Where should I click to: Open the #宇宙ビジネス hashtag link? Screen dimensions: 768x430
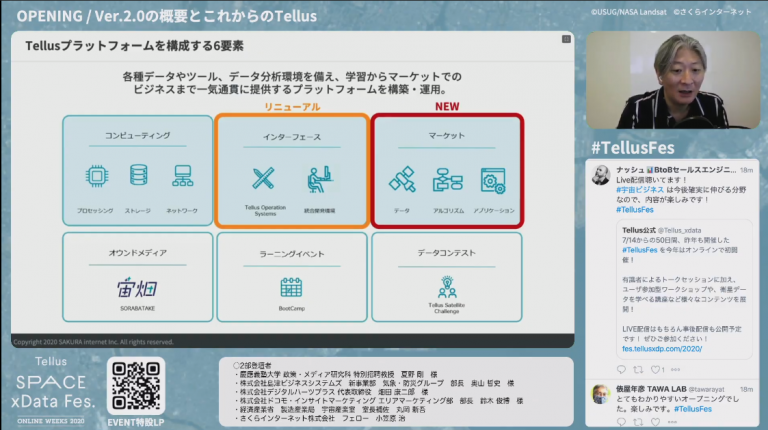click(640, 190)
